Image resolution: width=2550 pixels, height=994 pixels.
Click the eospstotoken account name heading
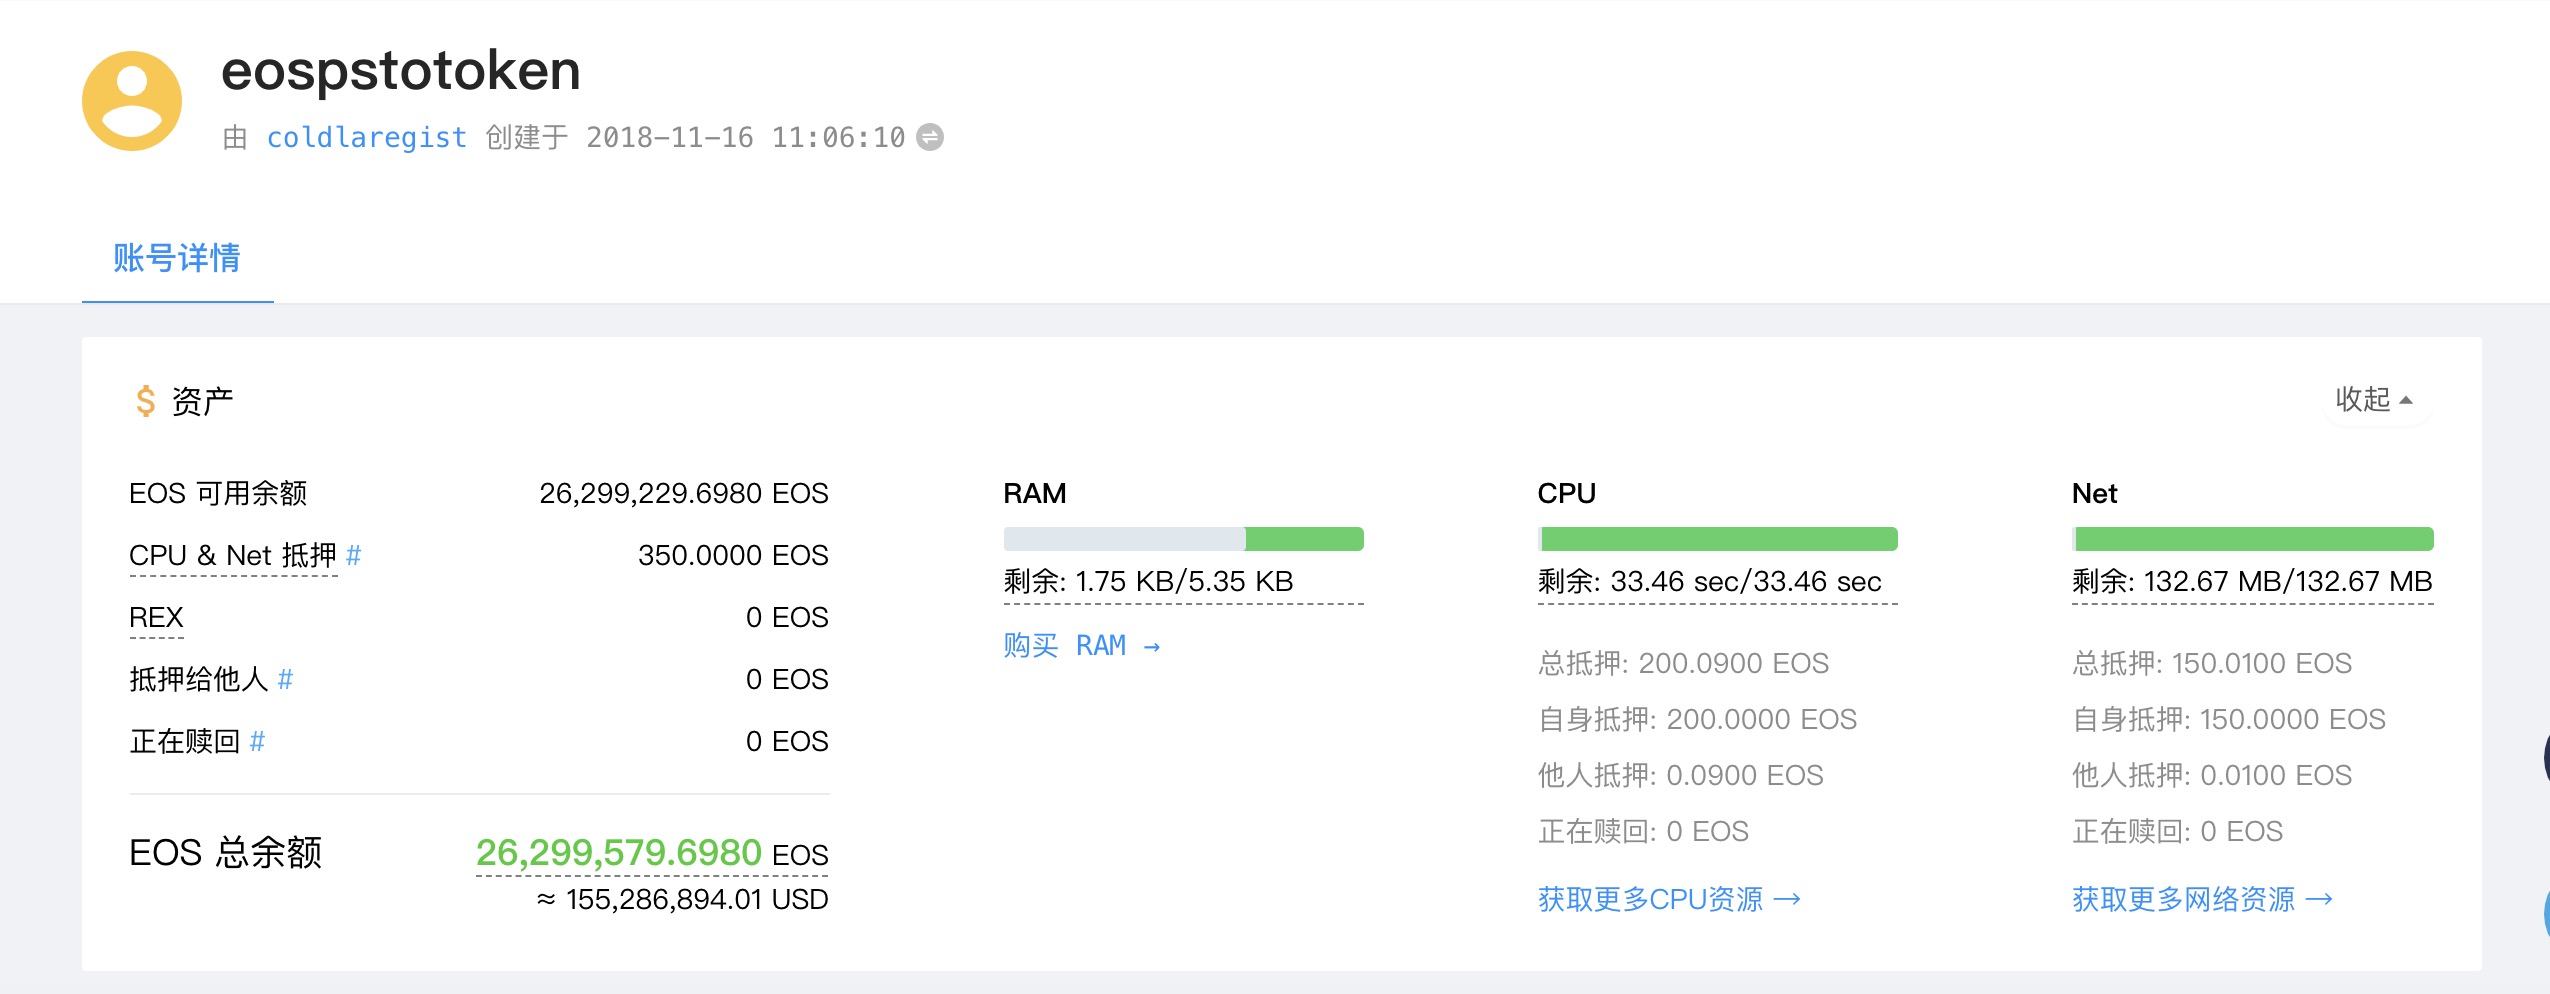[400, 71]
